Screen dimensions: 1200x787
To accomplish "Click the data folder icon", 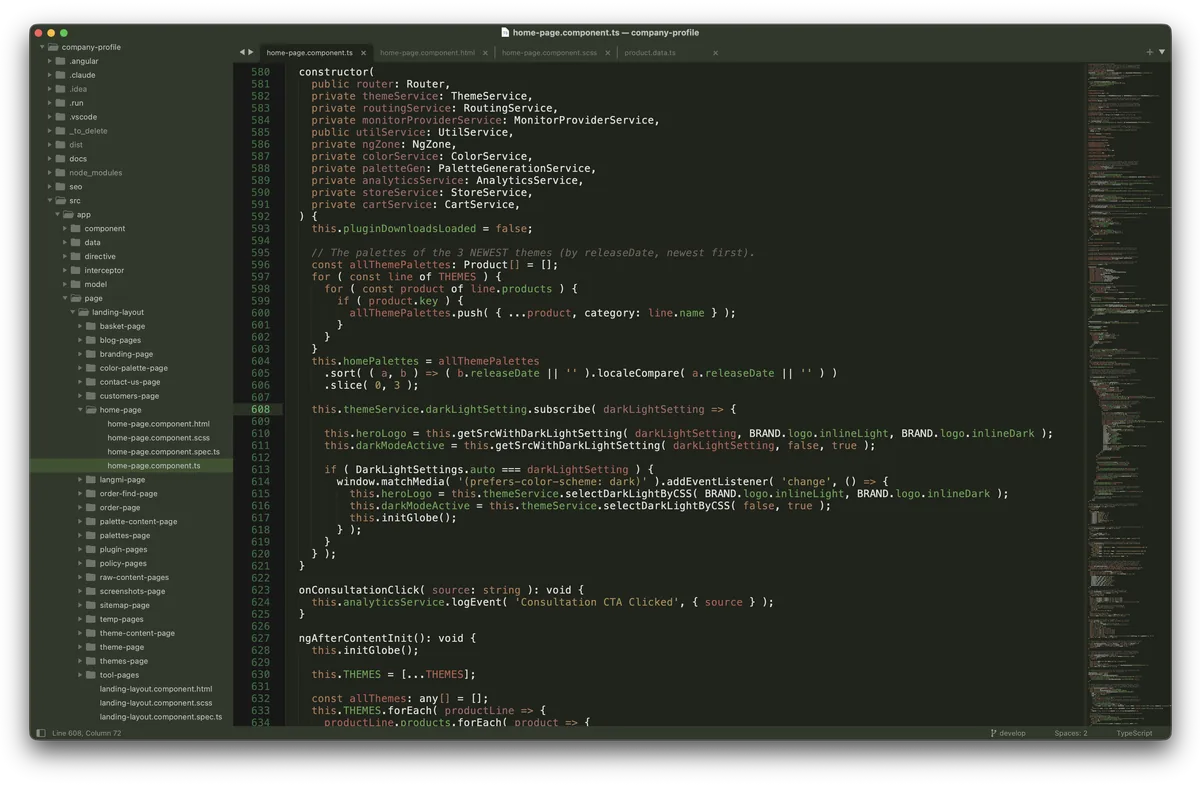I will tap(76, 243).
